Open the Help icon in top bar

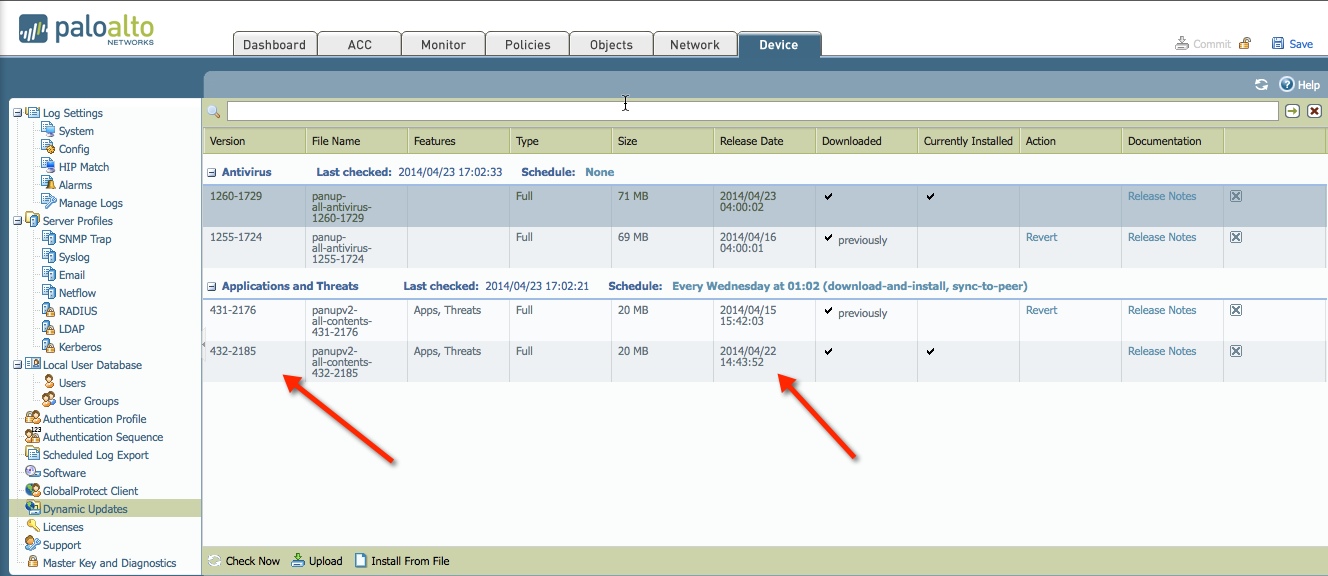[1287, 85]
